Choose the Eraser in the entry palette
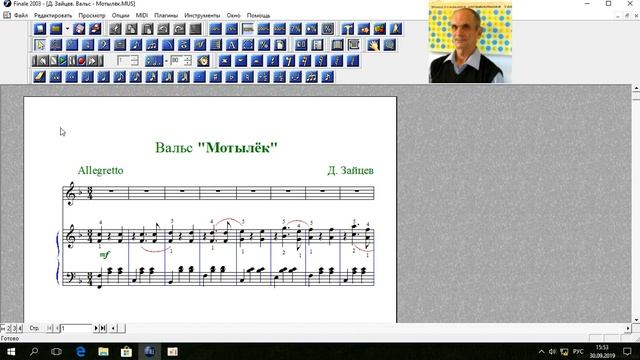 [x=40, y=76]
